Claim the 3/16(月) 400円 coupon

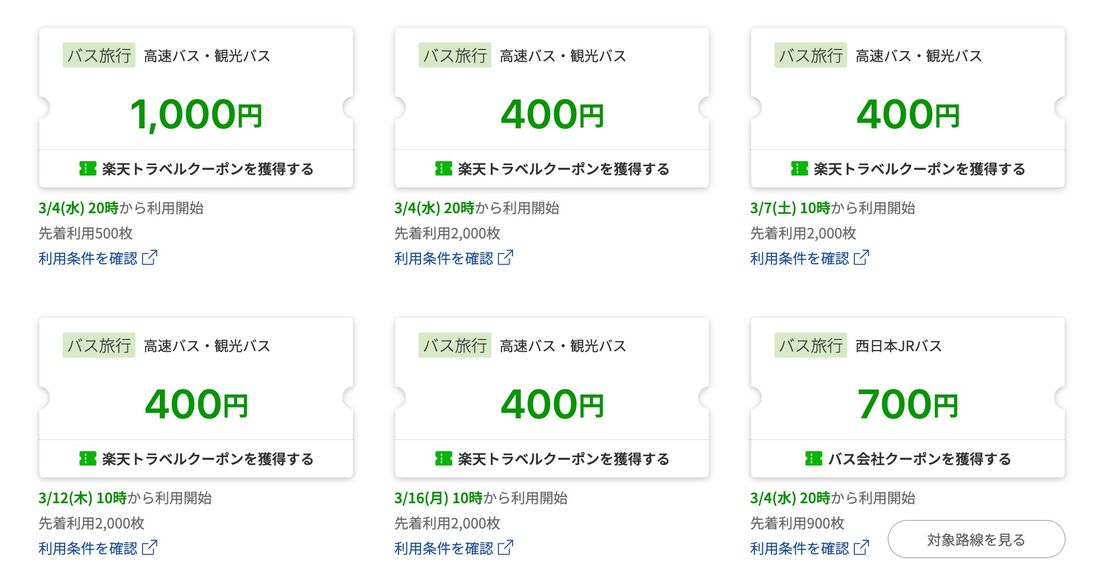(552, 458)
